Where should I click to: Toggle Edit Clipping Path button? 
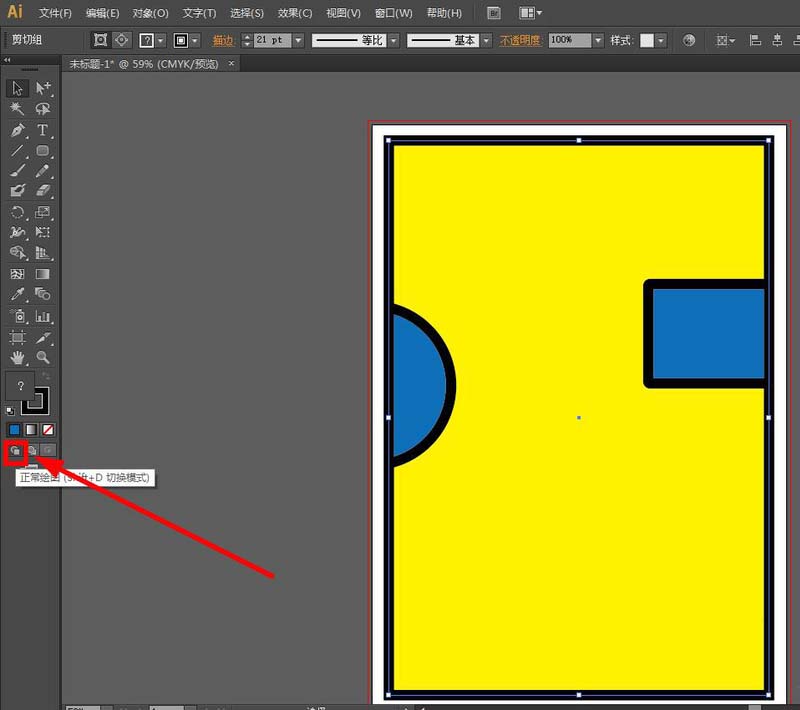pyautogui.click(x=101, y=40)
